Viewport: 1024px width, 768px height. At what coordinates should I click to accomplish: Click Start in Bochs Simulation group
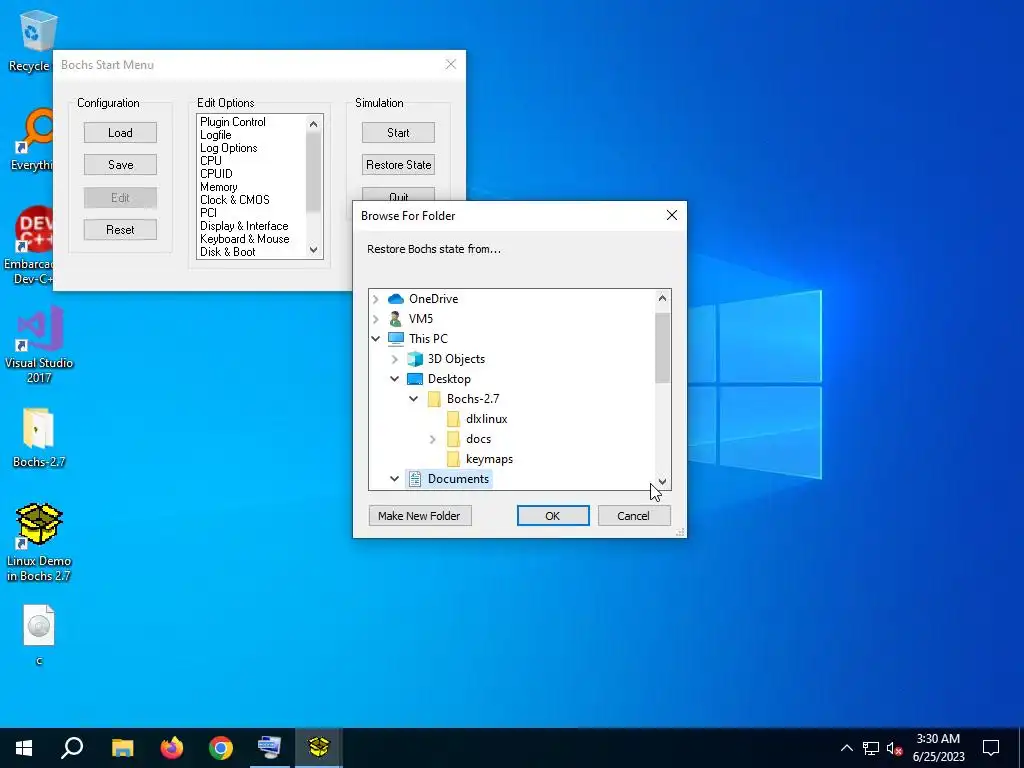[398, 133]
